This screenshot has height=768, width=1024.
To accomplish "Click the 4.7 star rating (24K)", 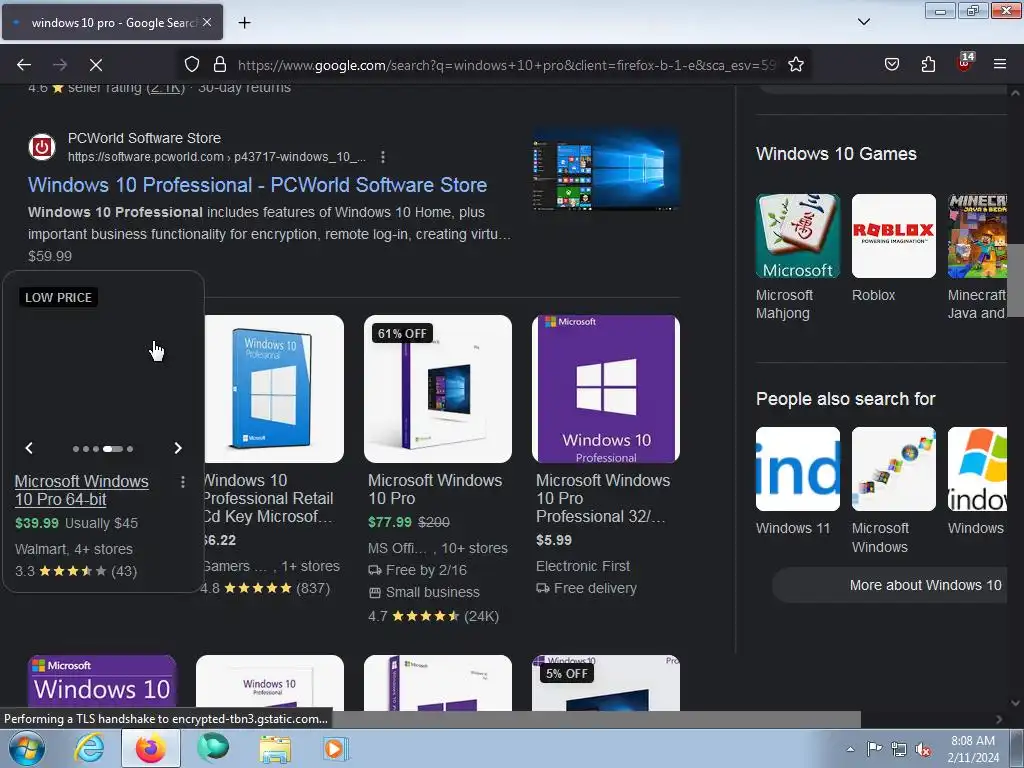I will tap(433, 616).
